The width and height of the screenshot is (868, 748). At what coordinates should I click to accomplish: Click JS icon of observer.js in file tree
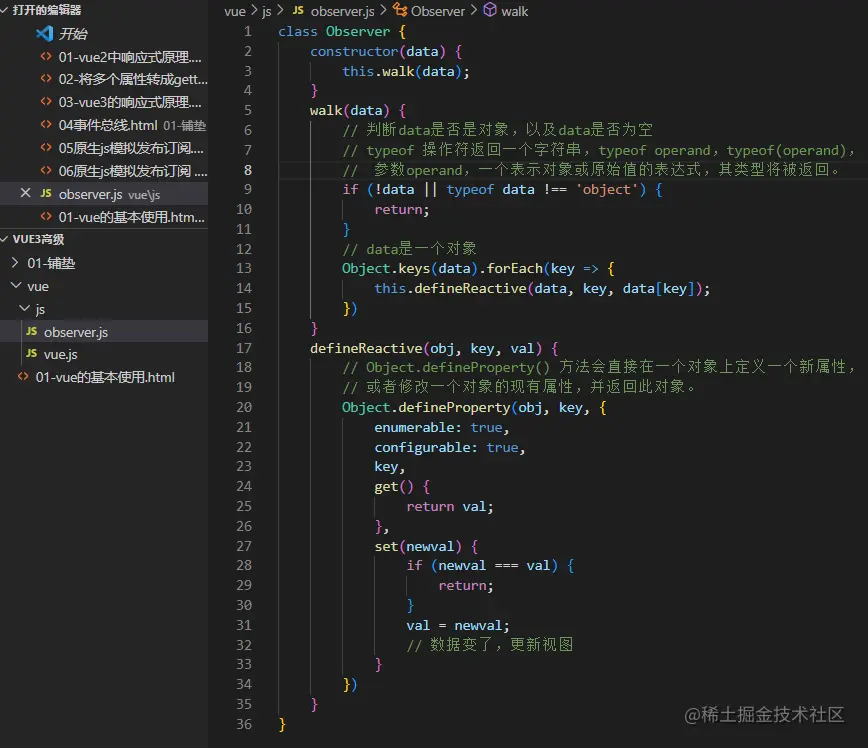click(32, 331)
